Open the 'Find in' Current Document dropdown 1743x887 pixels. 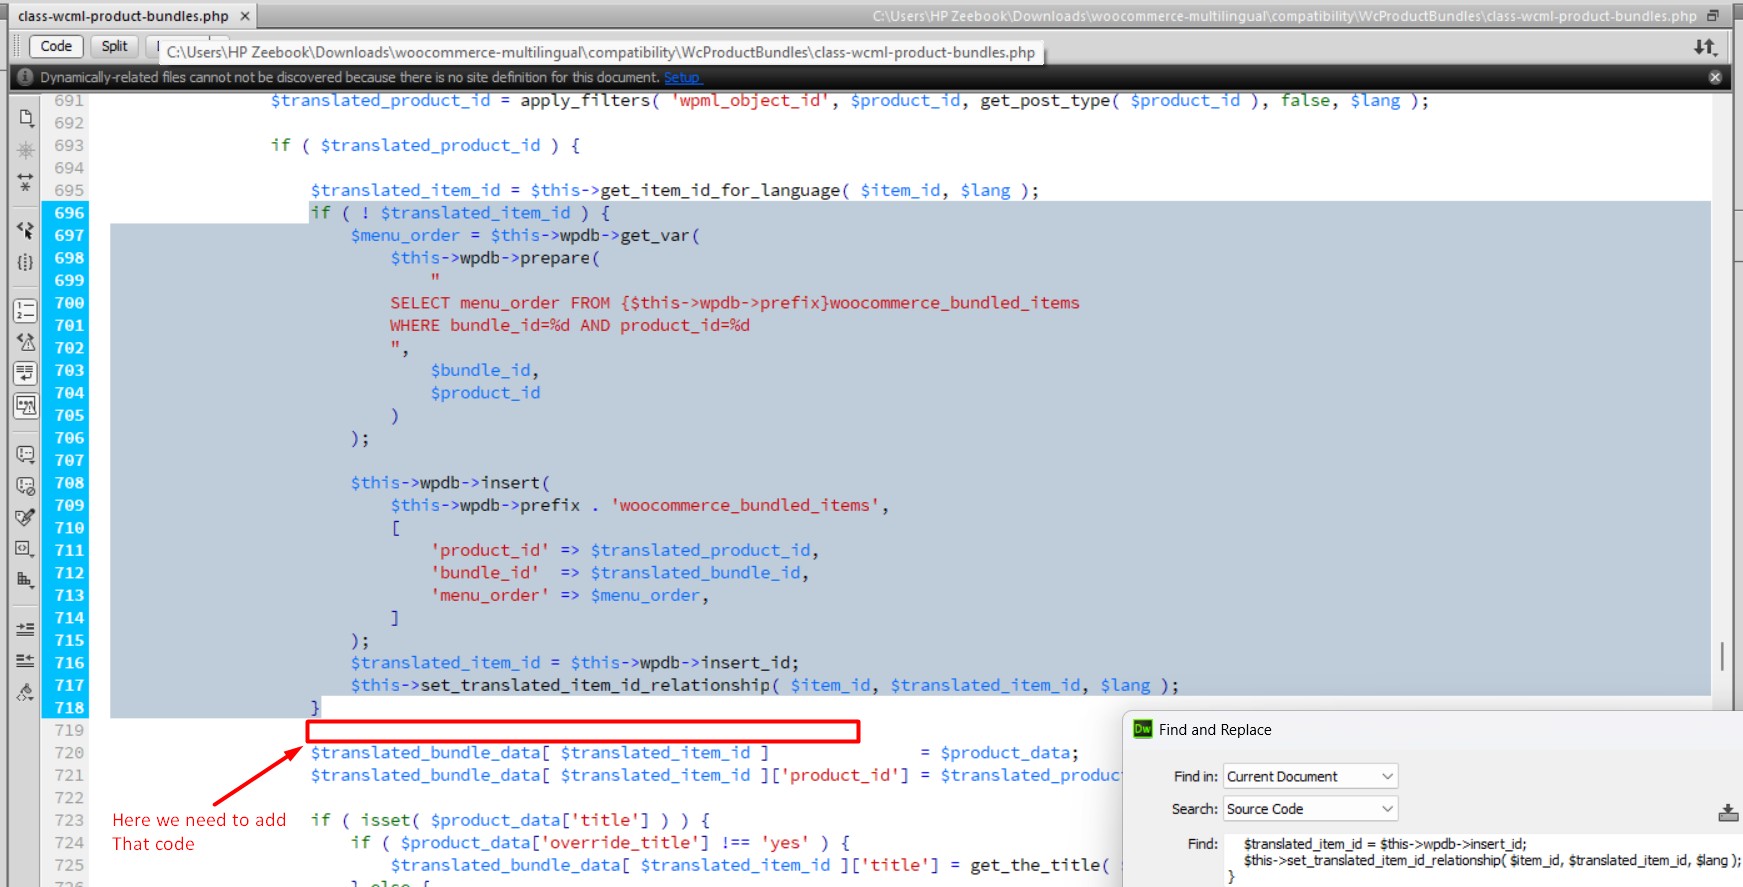tap(1310, 777)
